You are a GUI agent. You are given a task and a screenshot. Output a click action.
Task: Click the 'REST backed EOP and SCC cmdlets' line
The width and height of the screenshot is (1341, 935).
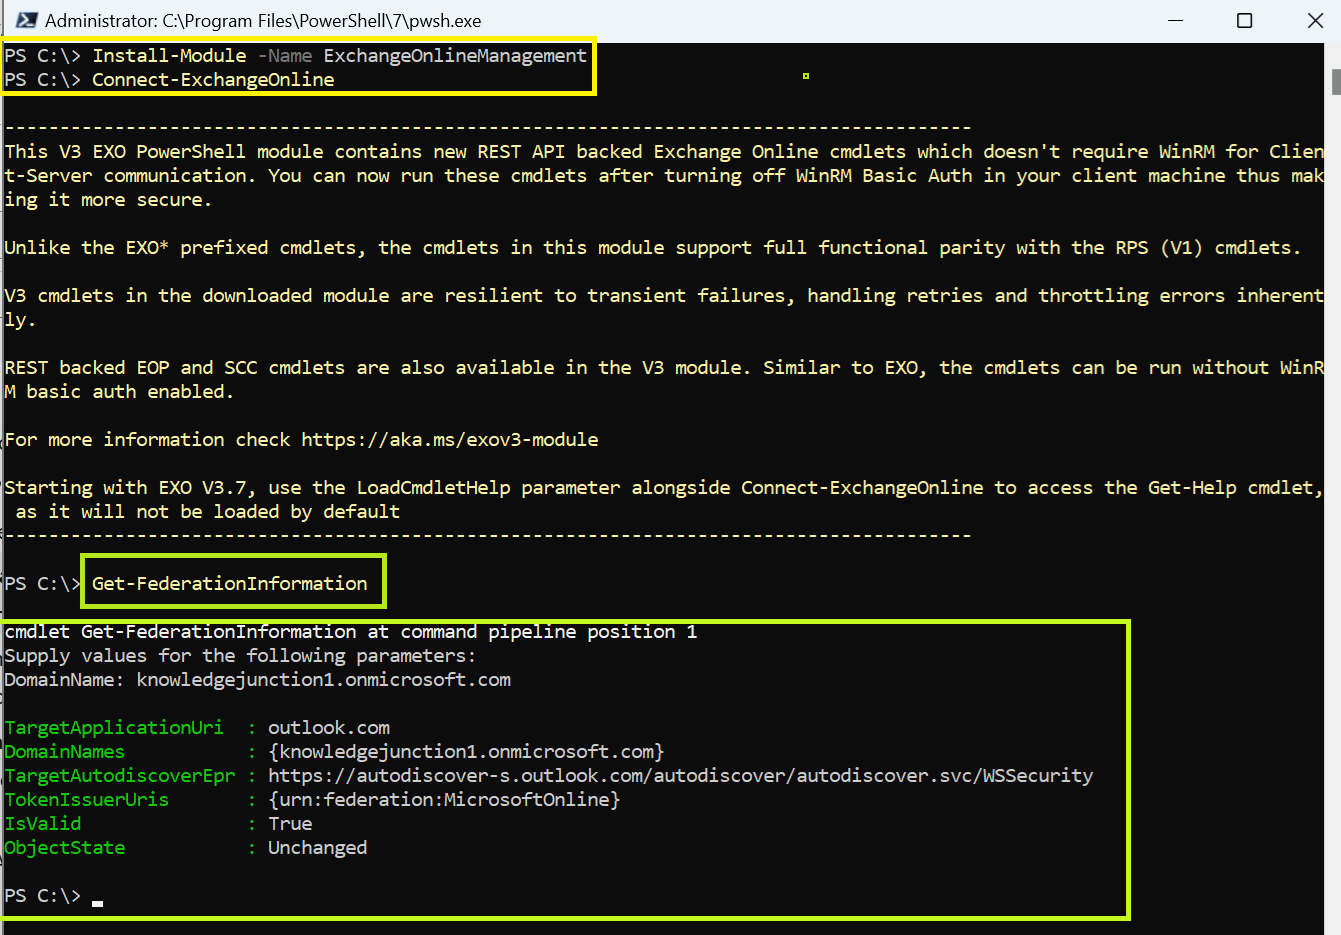(x=664, y=368)
